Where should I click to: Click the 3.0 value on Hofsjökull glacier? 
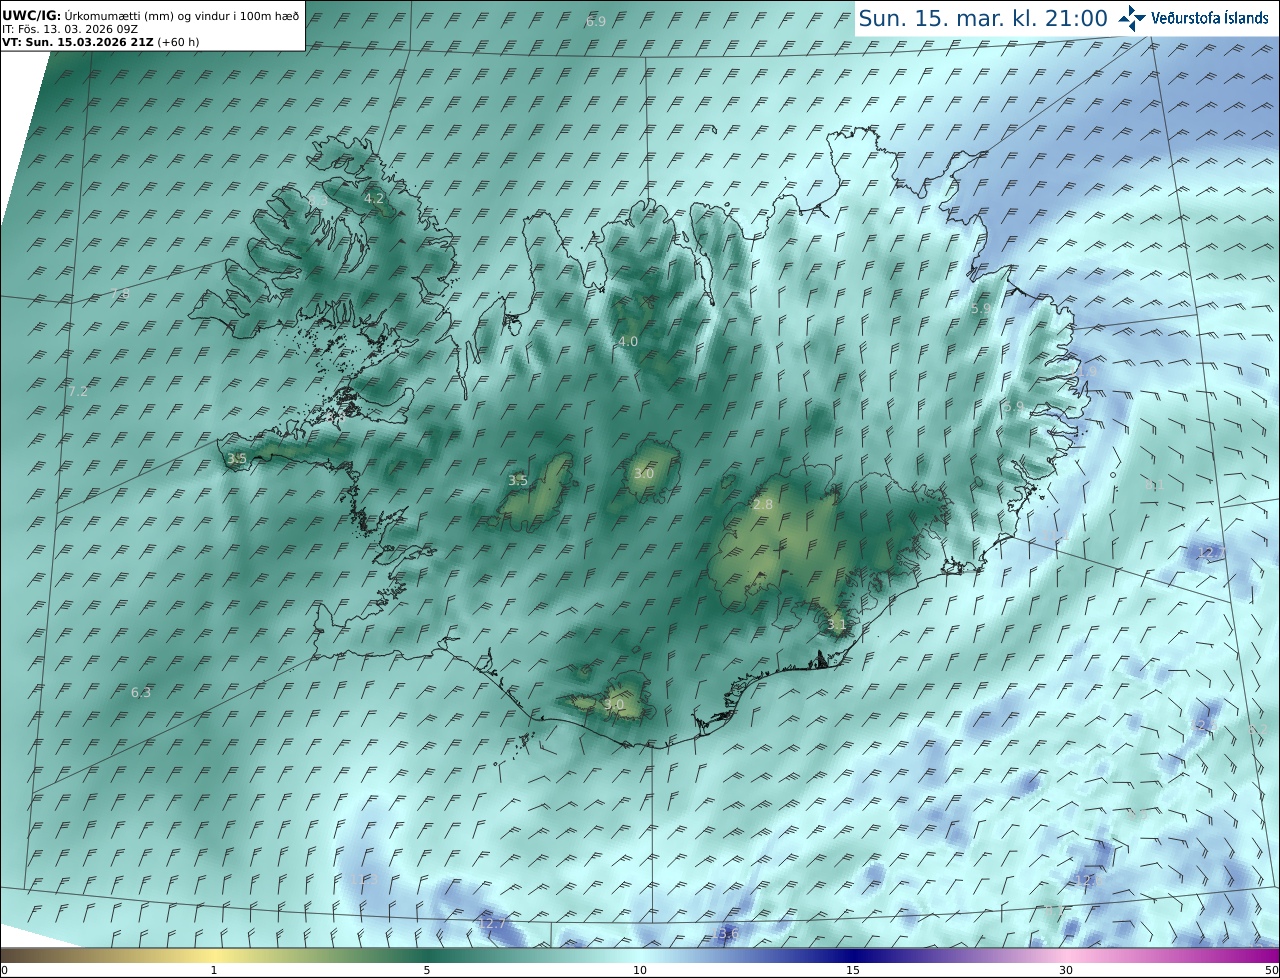point(644,473)
